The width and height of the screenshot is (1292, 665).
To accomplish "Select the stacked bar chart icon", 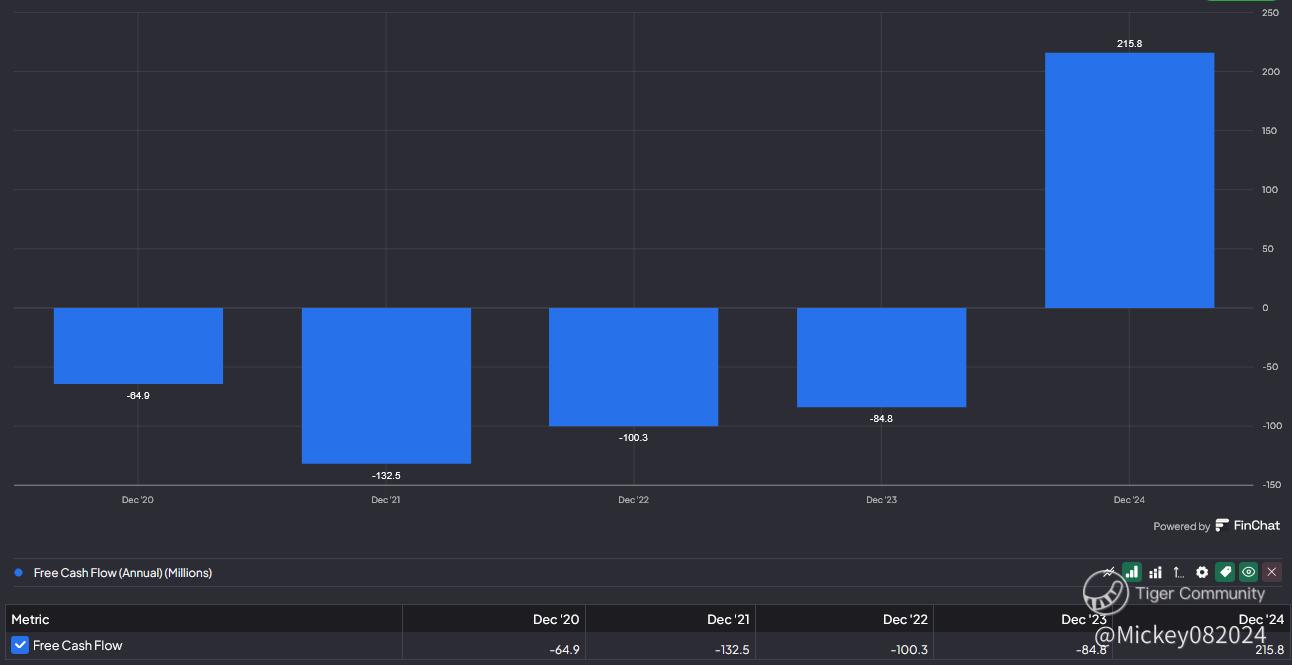I will tap(1155, 573).
